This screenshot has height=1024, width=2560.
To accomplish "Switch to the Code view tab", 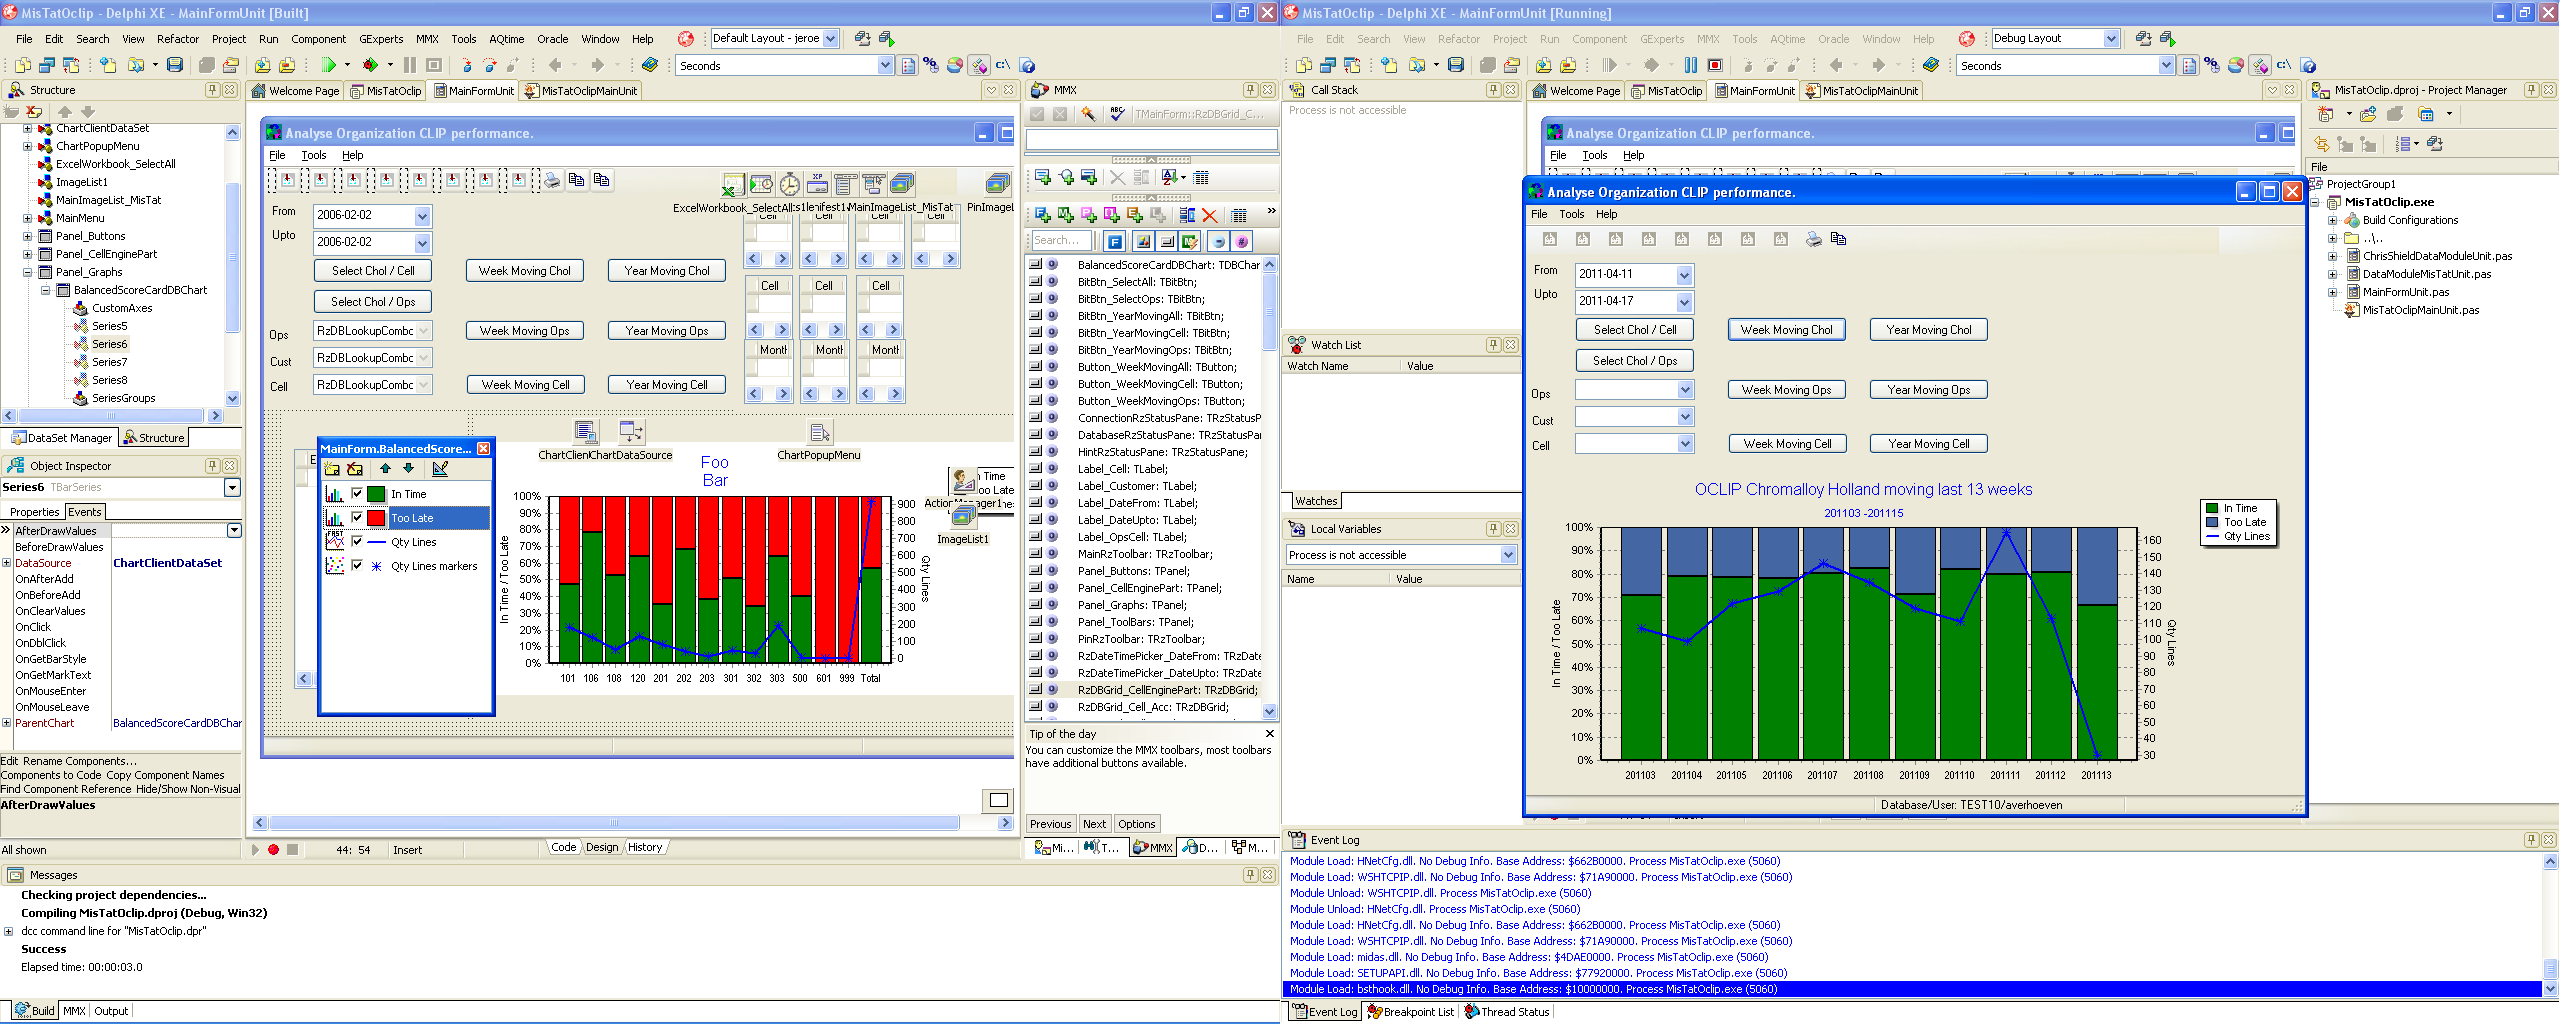I will tap(564, 847).
